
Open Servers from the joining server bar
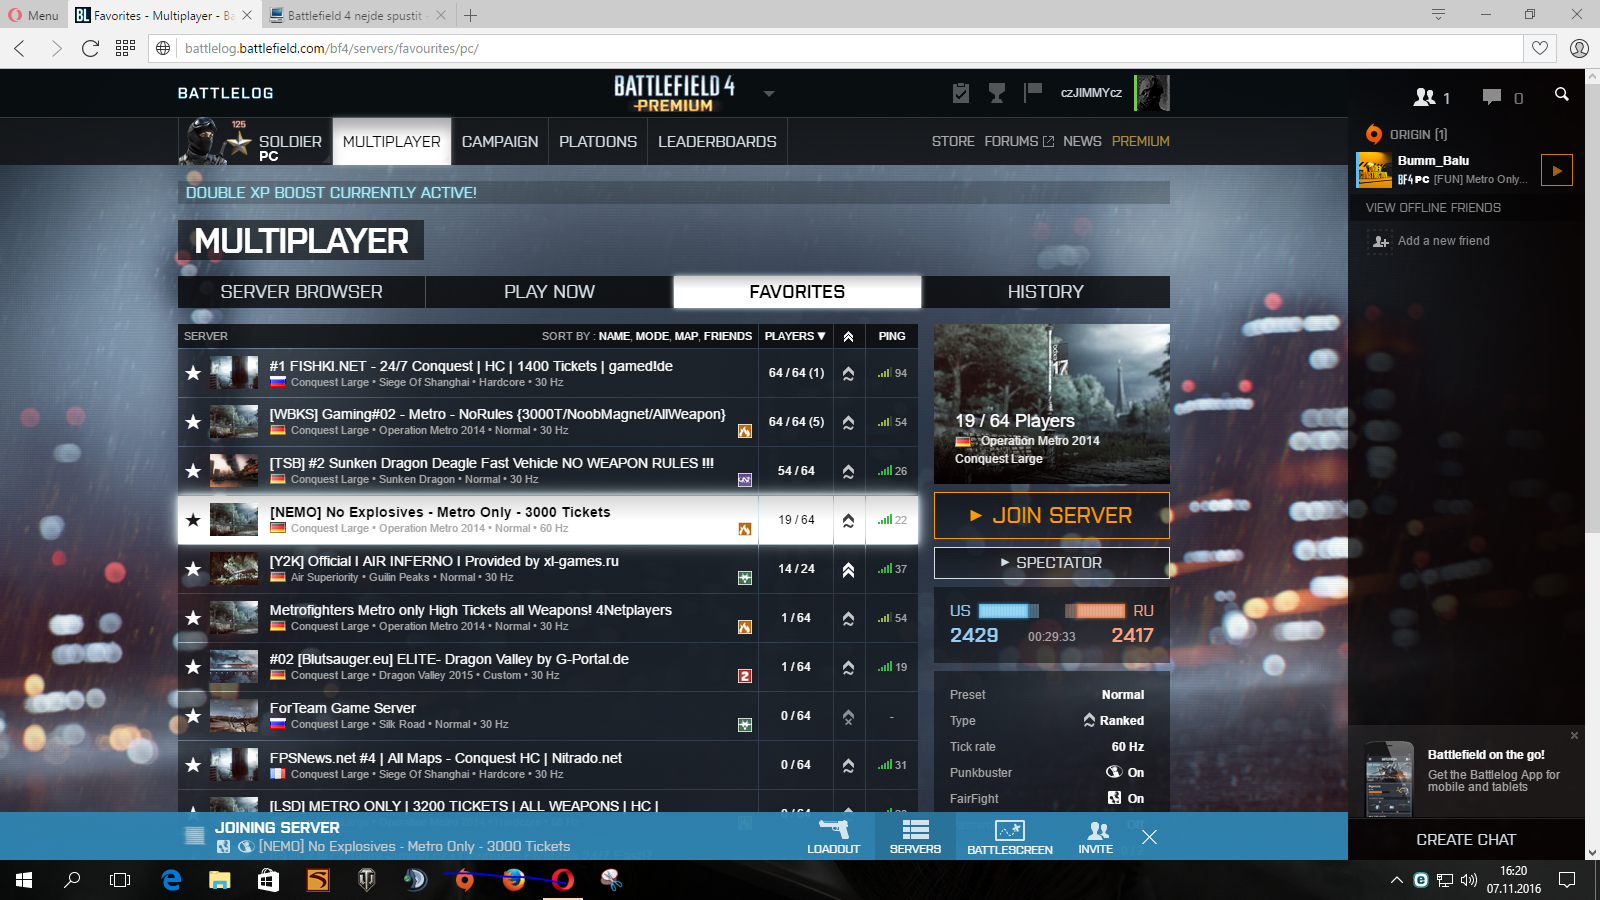(915, 836)
